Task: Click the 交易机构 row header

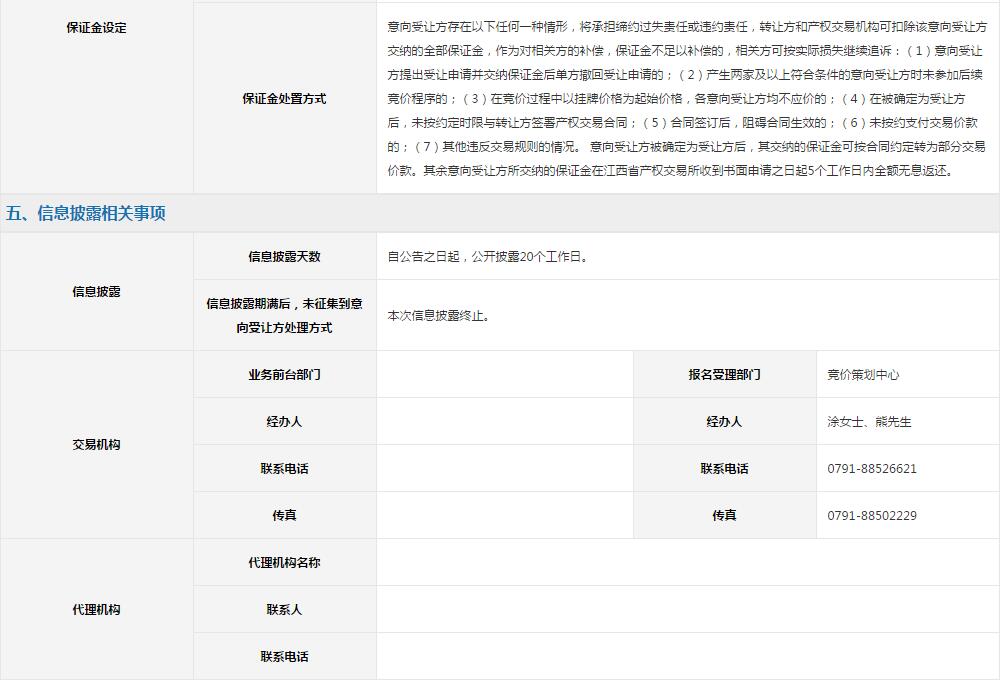Action: (96, 444)
